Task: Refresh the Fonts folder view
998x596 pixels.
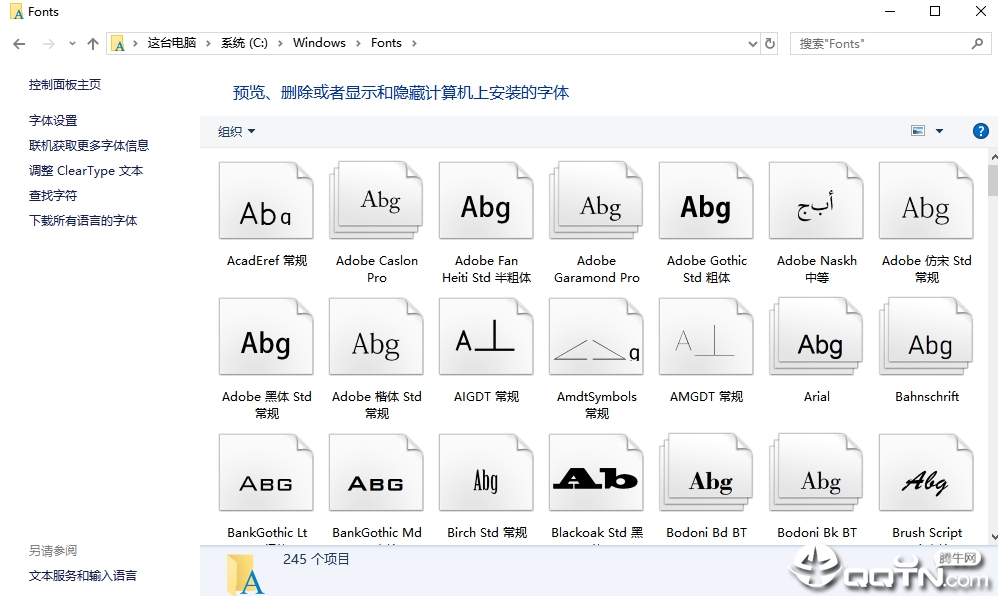Action: 770,44
